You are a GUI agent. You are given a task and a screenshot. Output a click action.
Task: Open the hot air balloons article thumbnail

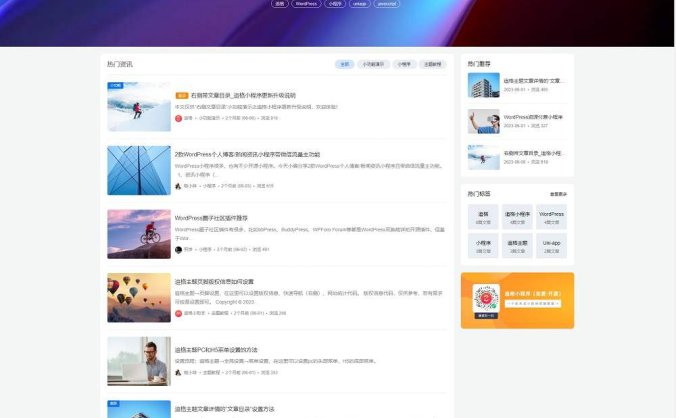[139, 298]
